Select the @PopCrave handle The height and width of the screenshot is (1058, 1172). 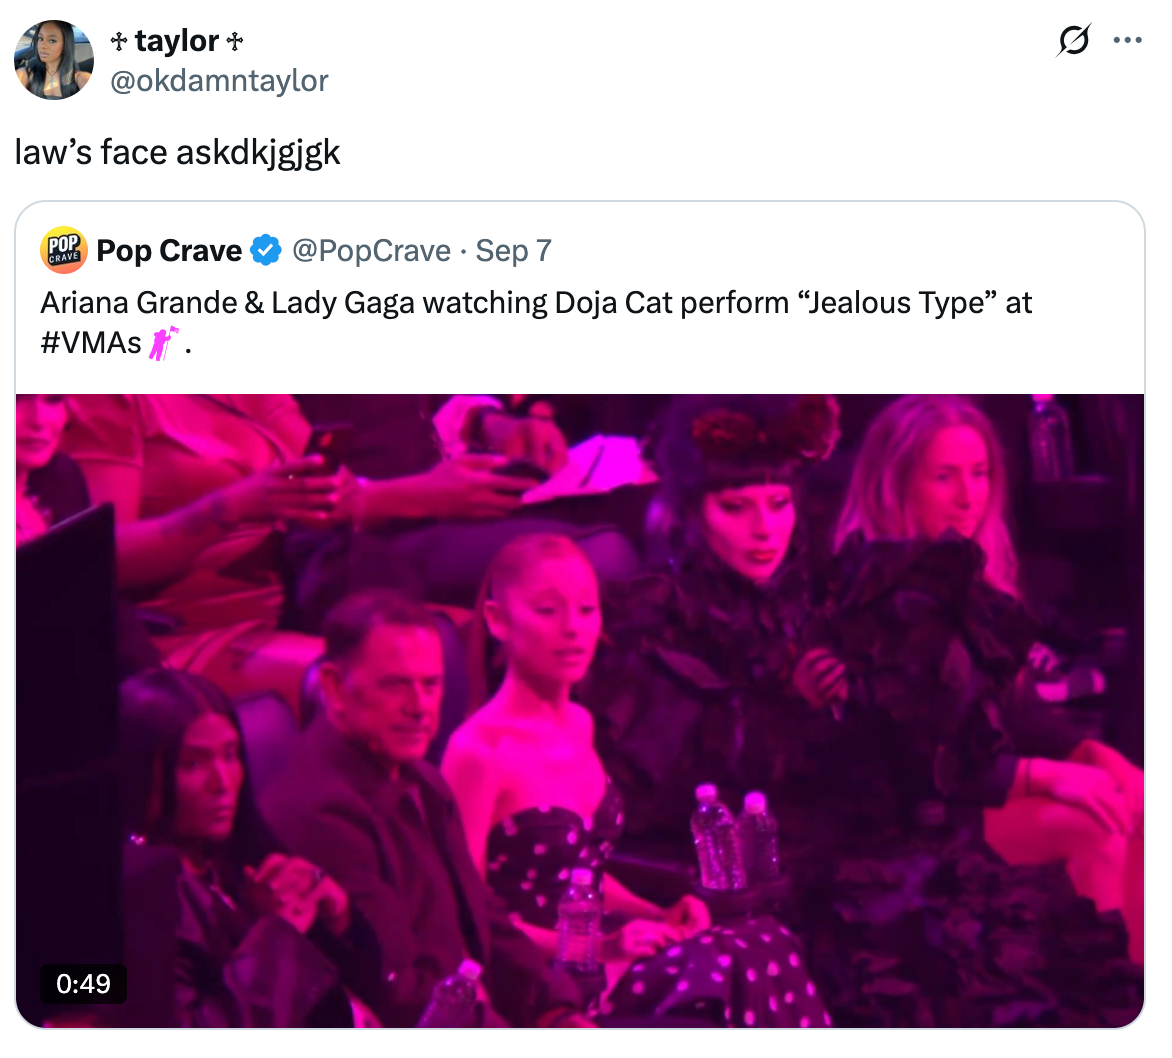point(373,250)
